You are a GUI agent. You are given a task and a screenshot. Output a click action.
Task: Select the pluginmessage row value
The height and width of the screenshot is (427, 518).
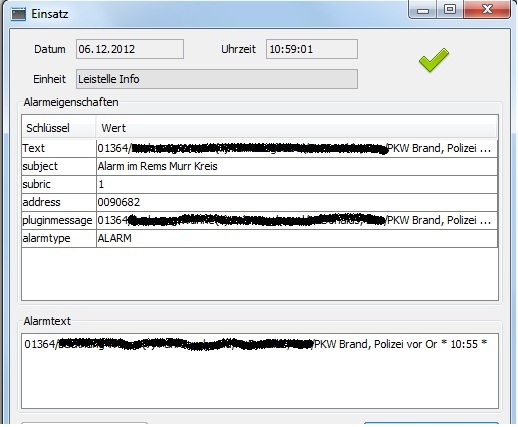(297, 220)
